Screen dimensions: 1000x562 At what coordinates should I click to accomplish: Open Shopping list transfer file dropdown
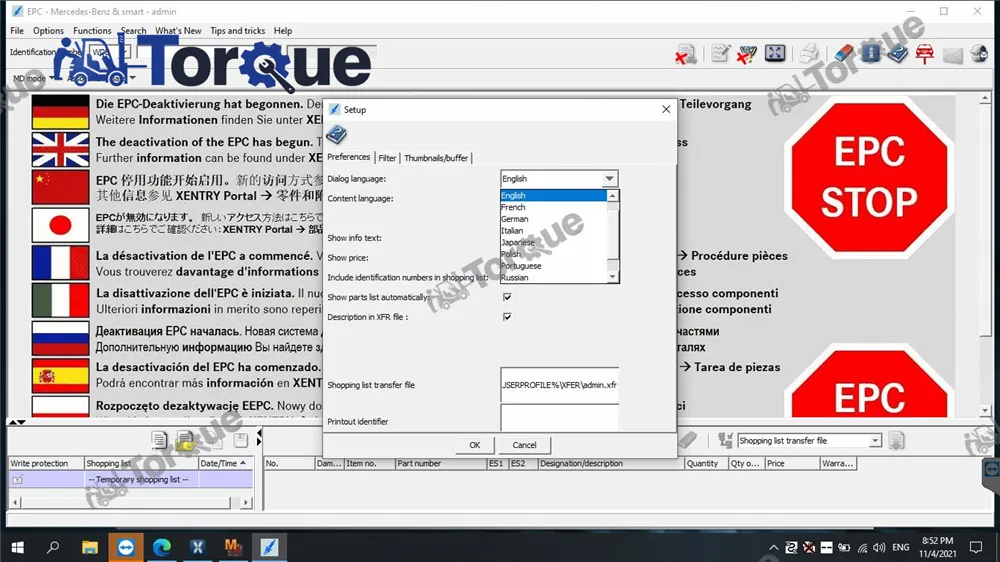[x=875, y=441]
